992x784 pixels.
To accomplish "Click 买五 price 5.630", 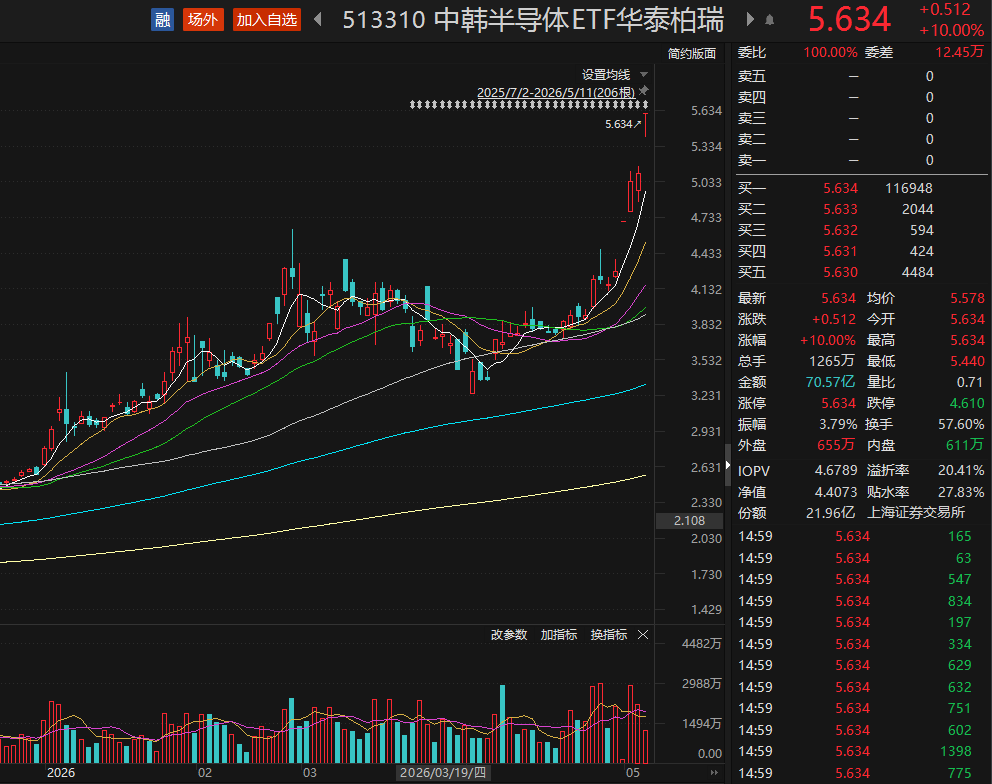I will pos(840,272).
